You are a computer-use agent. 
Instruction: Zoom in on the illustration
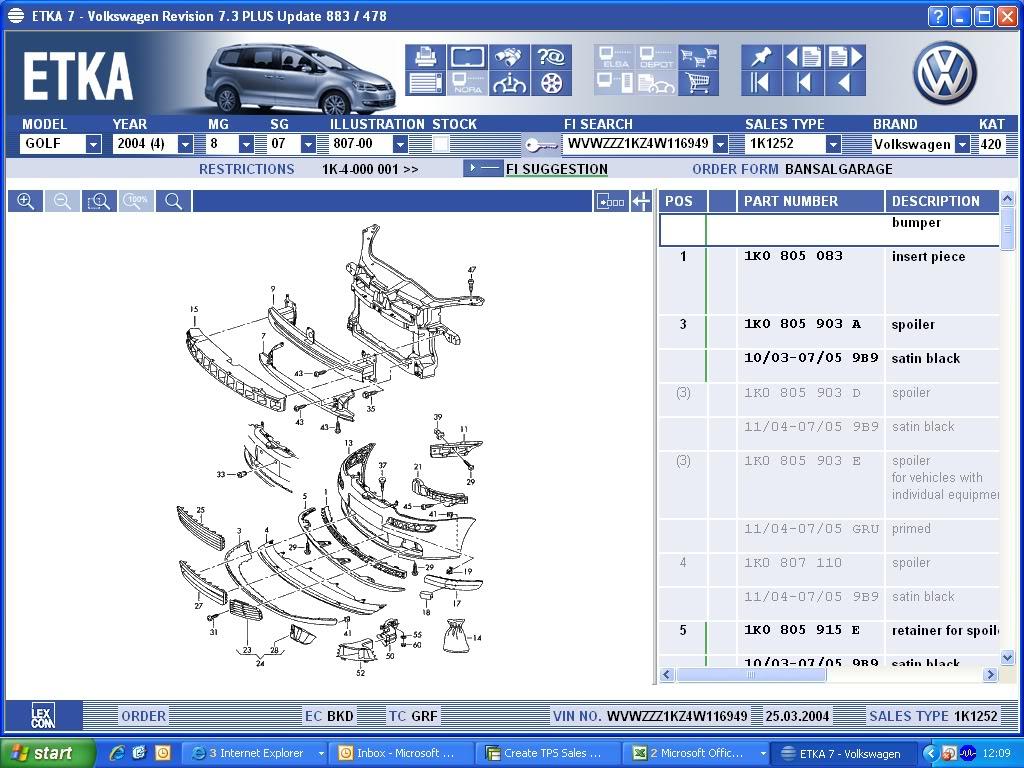click(x=25, y=201)
